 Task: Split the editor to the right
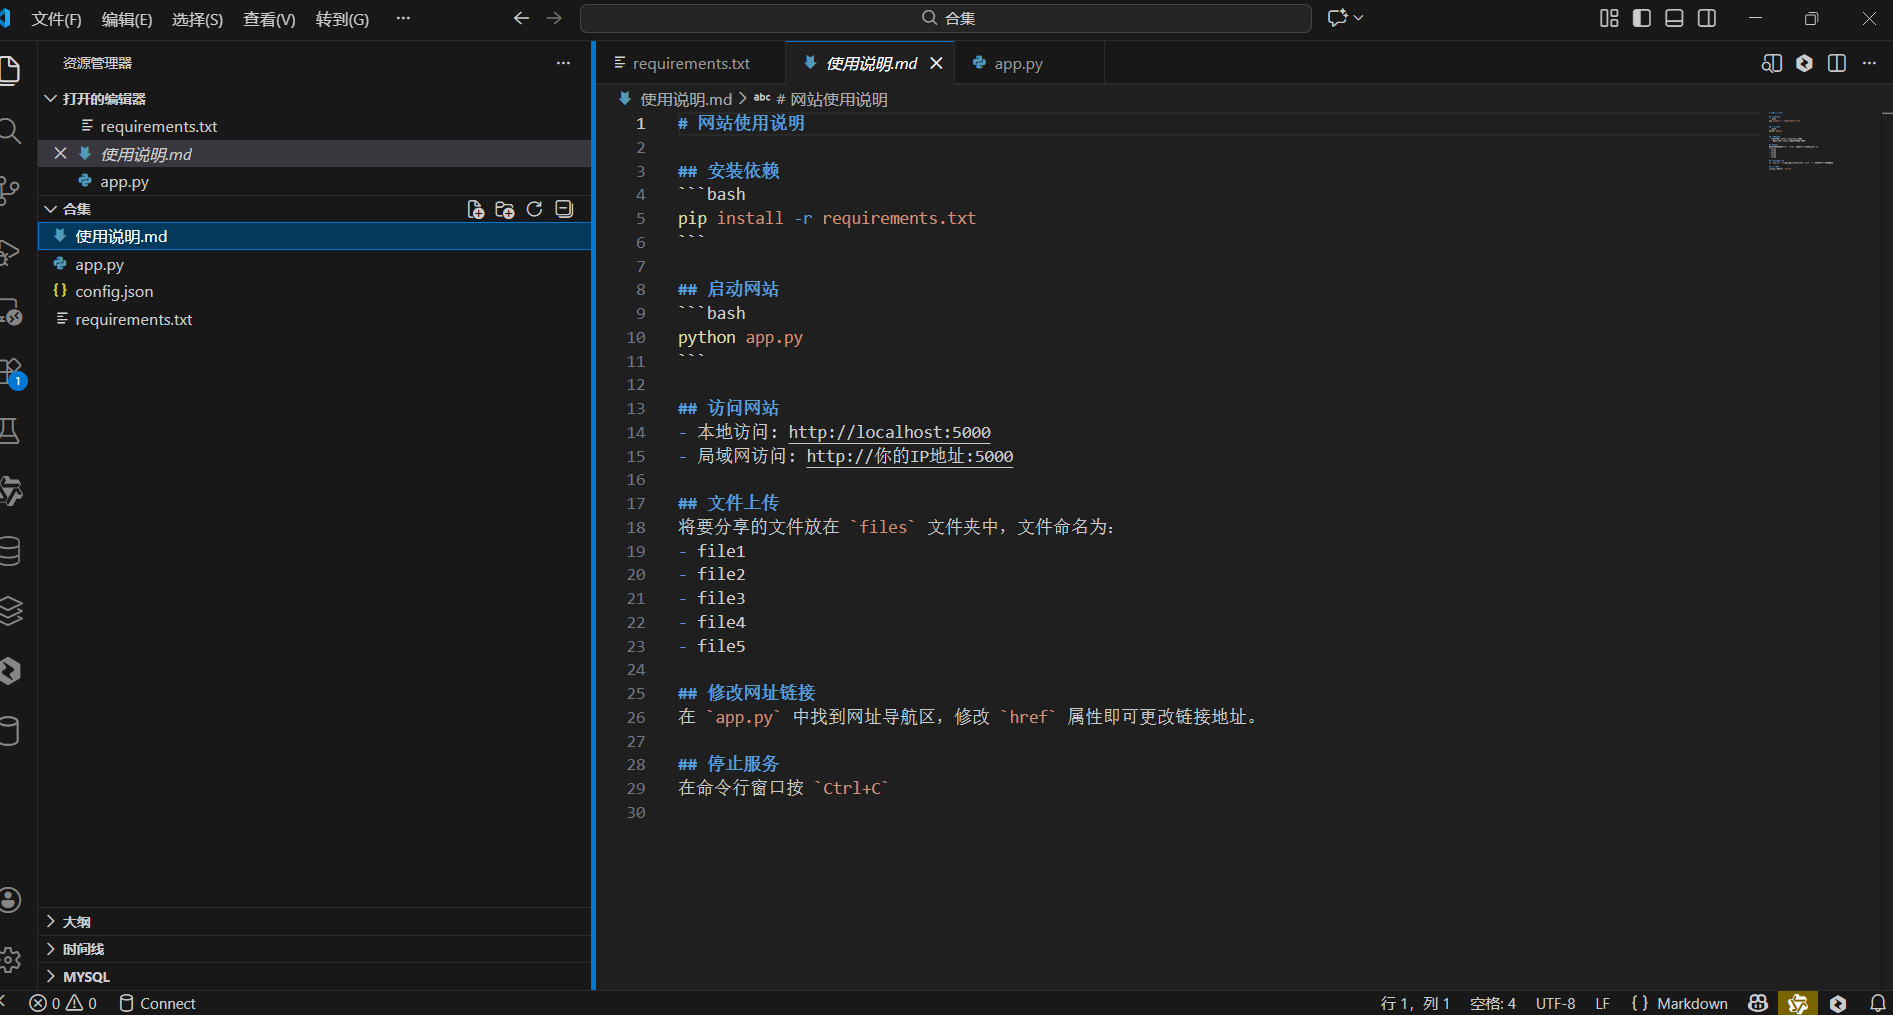(1837, 63)
